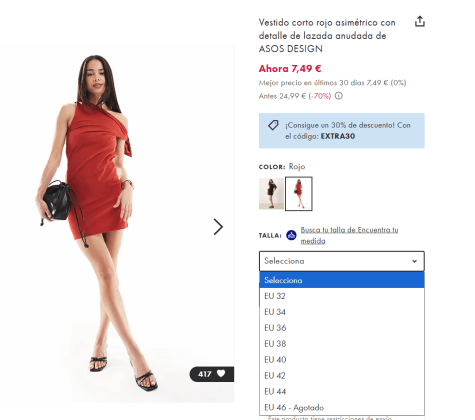
Task: Choose size EU 44
Action: [x=342, y=391]
